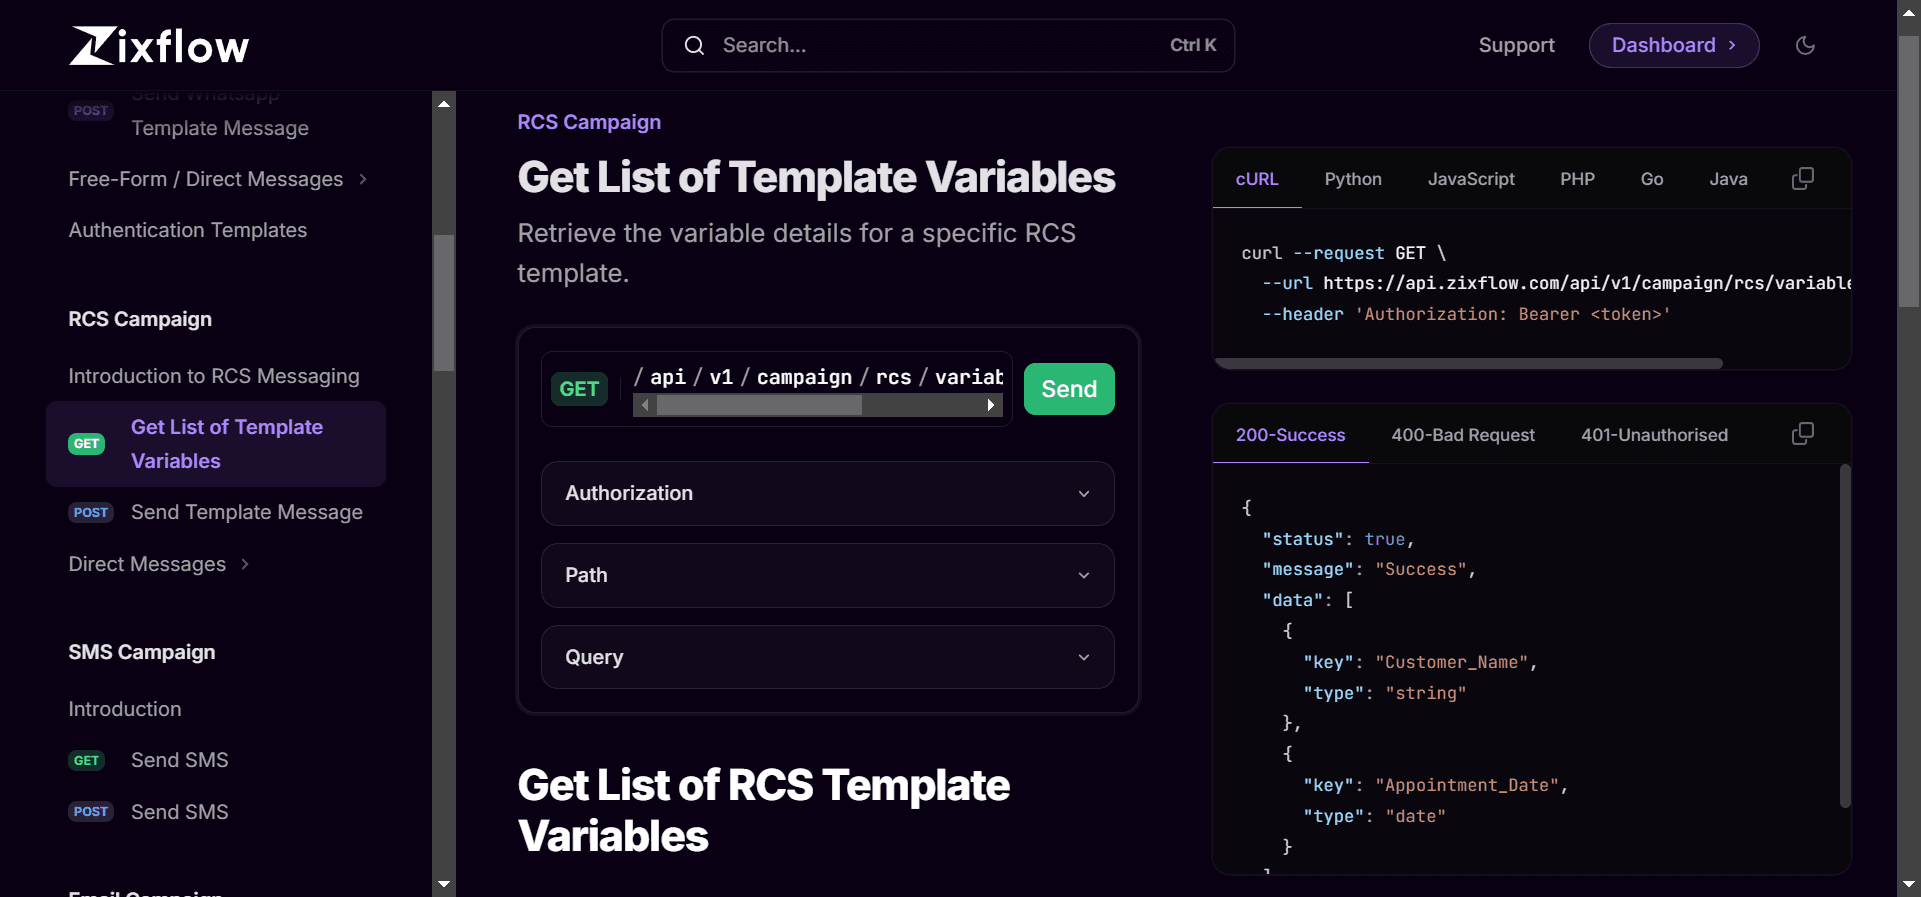Copy the cURL code snippet
Image resolution: width=1921 pixels, height=897 pixels.
tap(1802, 179)
